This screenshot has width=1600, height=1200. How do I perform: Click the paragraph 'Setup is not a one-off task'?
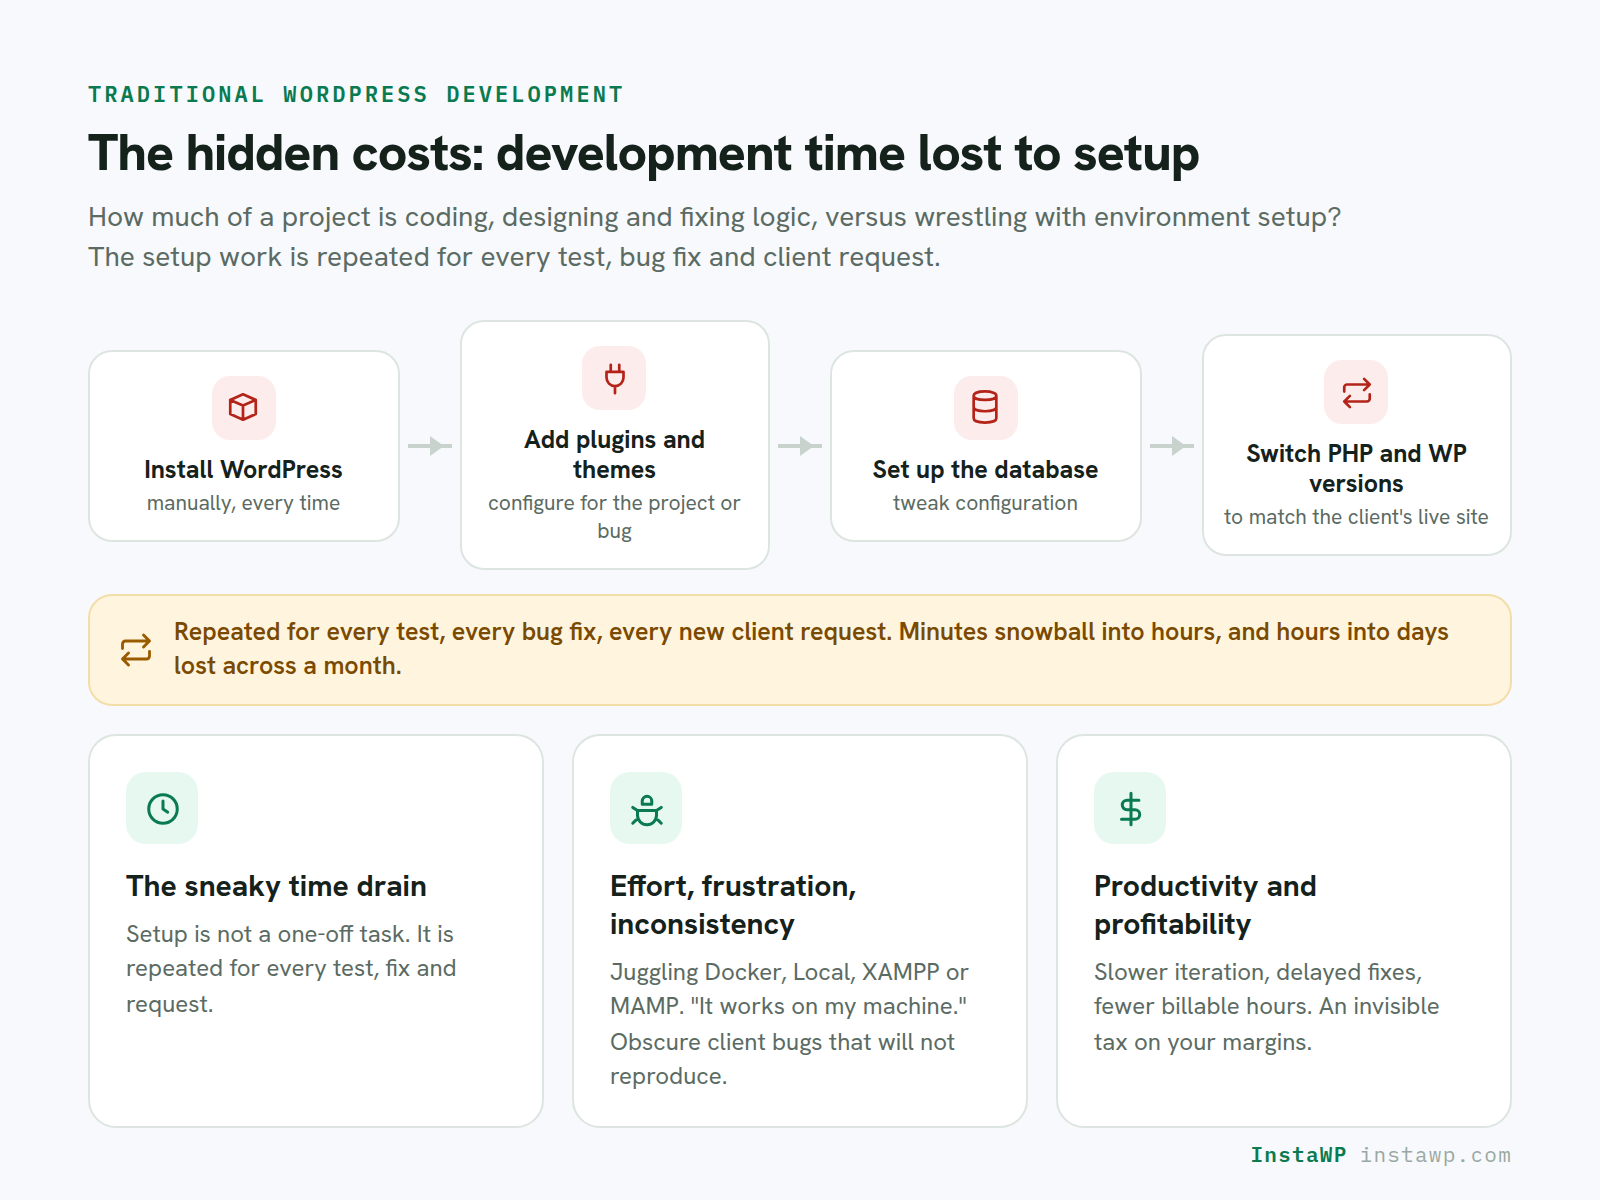tap(291, 969)
